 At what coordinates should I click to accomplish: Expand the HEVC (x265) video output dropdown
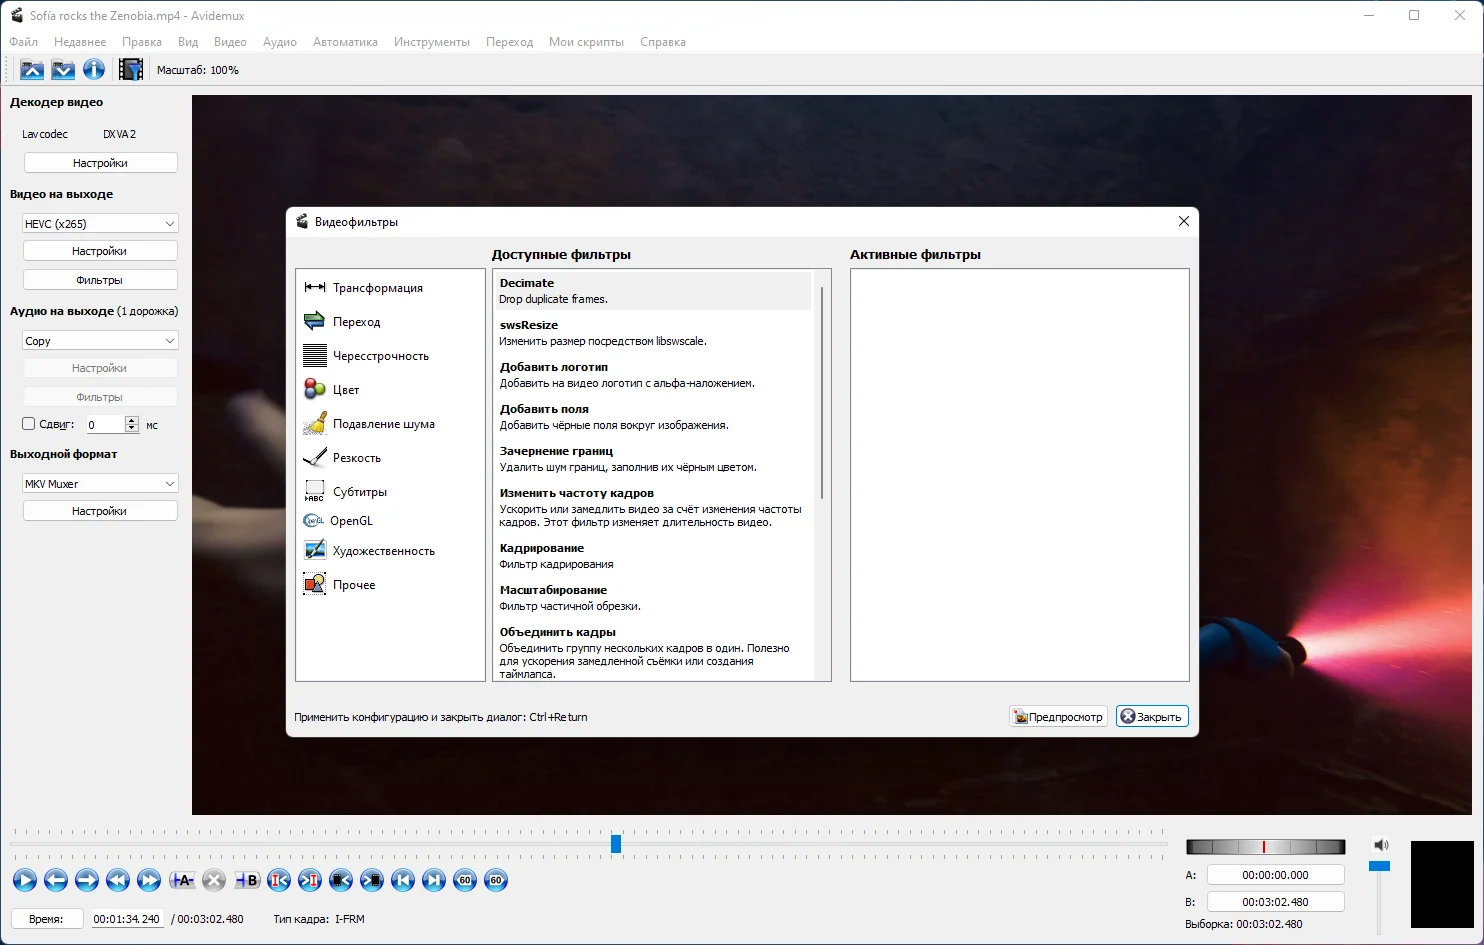point(100,223)
